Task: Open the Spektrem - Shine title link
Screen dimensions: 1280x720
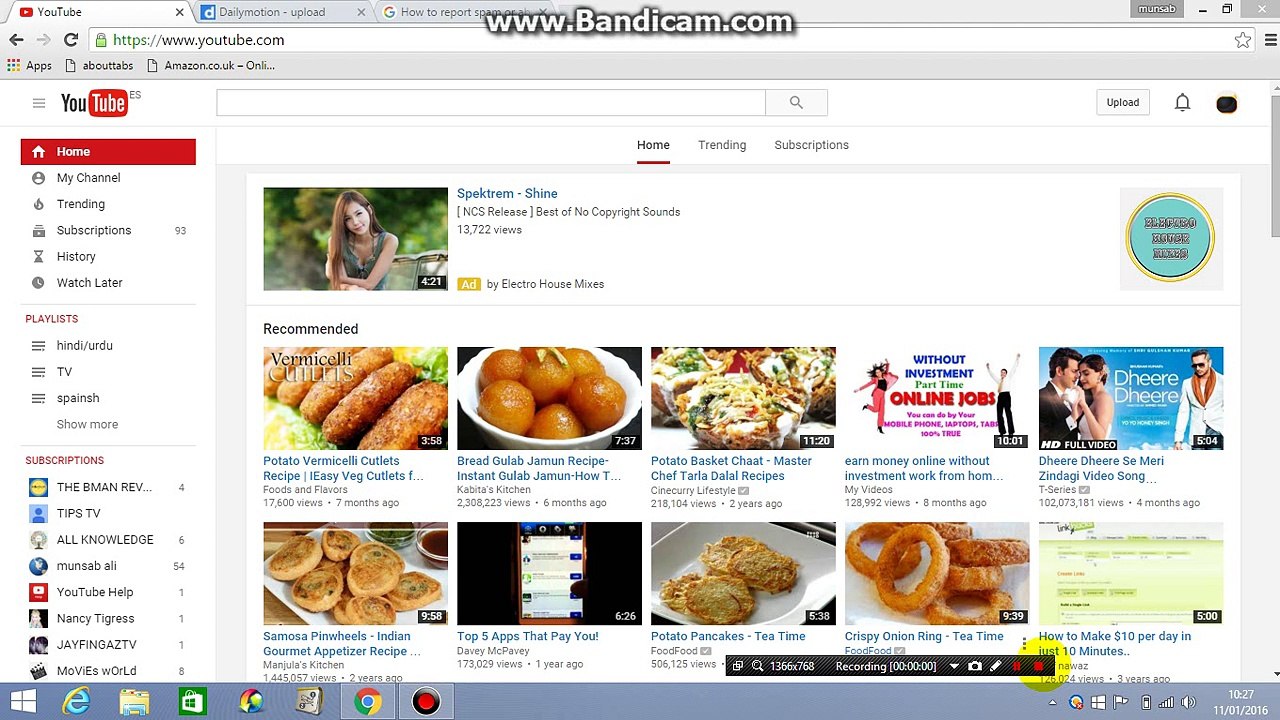Action: tap(507, 194)
